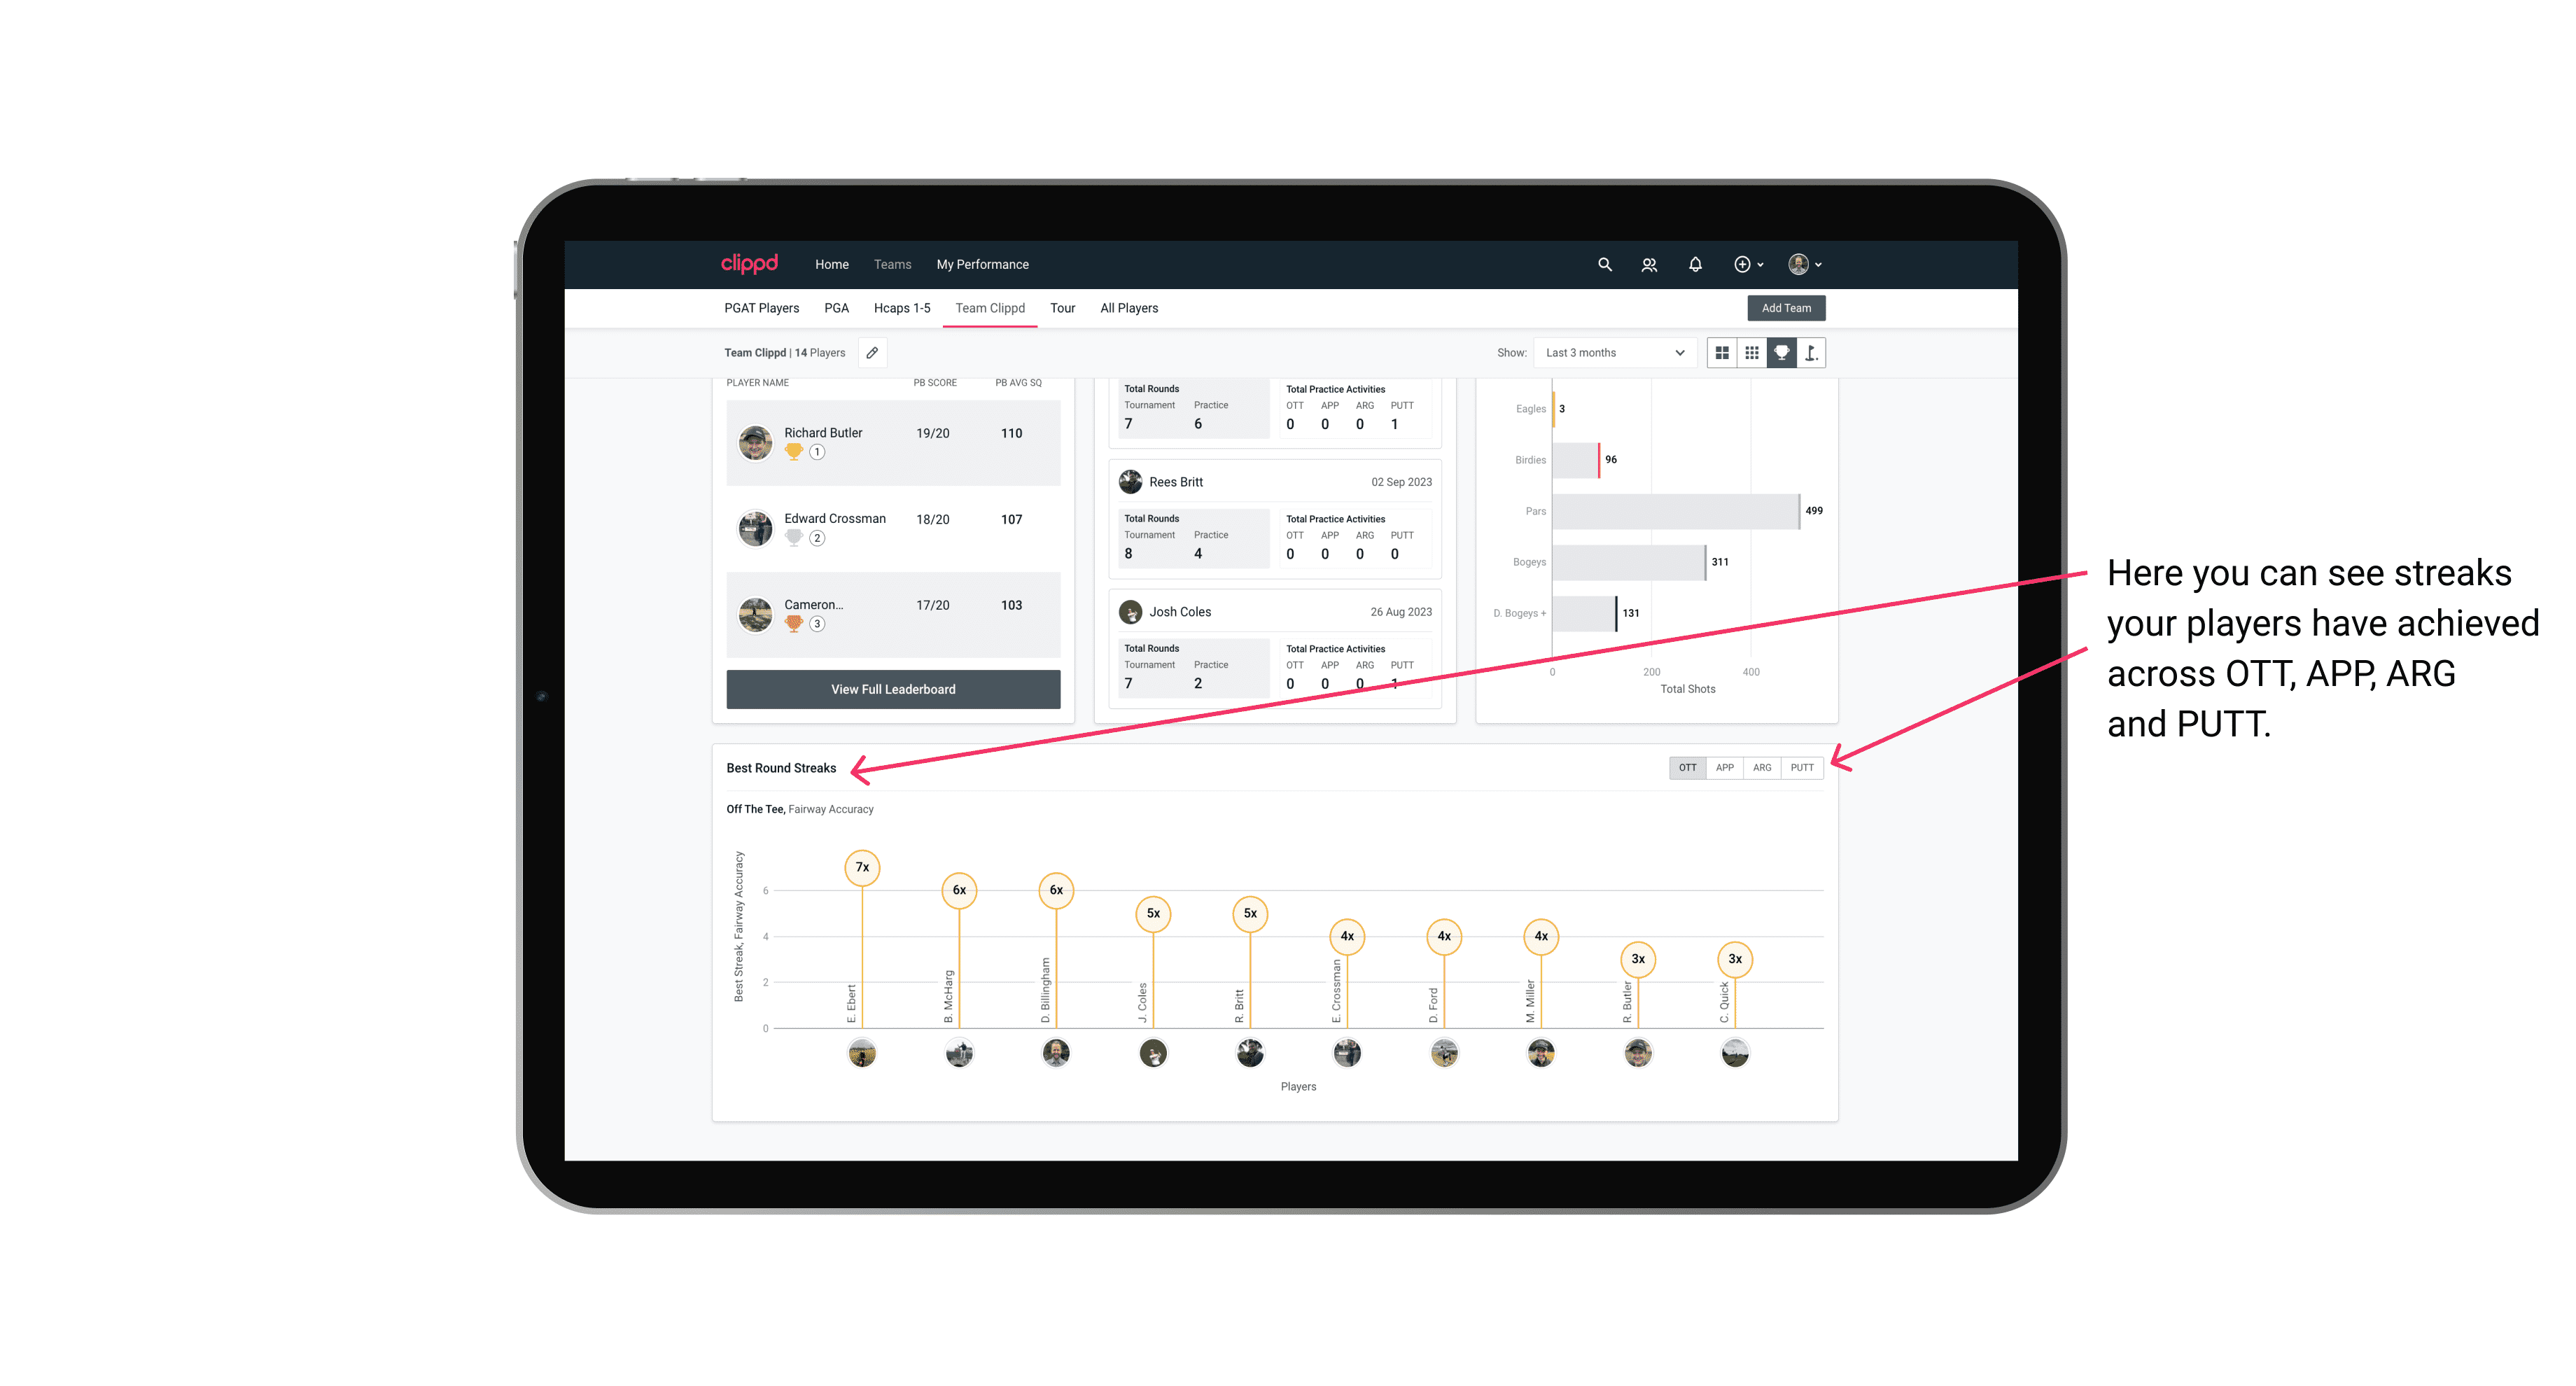Click the Tour tab
This screenshot has width=2576, height=1386.
click(1059, 307)
